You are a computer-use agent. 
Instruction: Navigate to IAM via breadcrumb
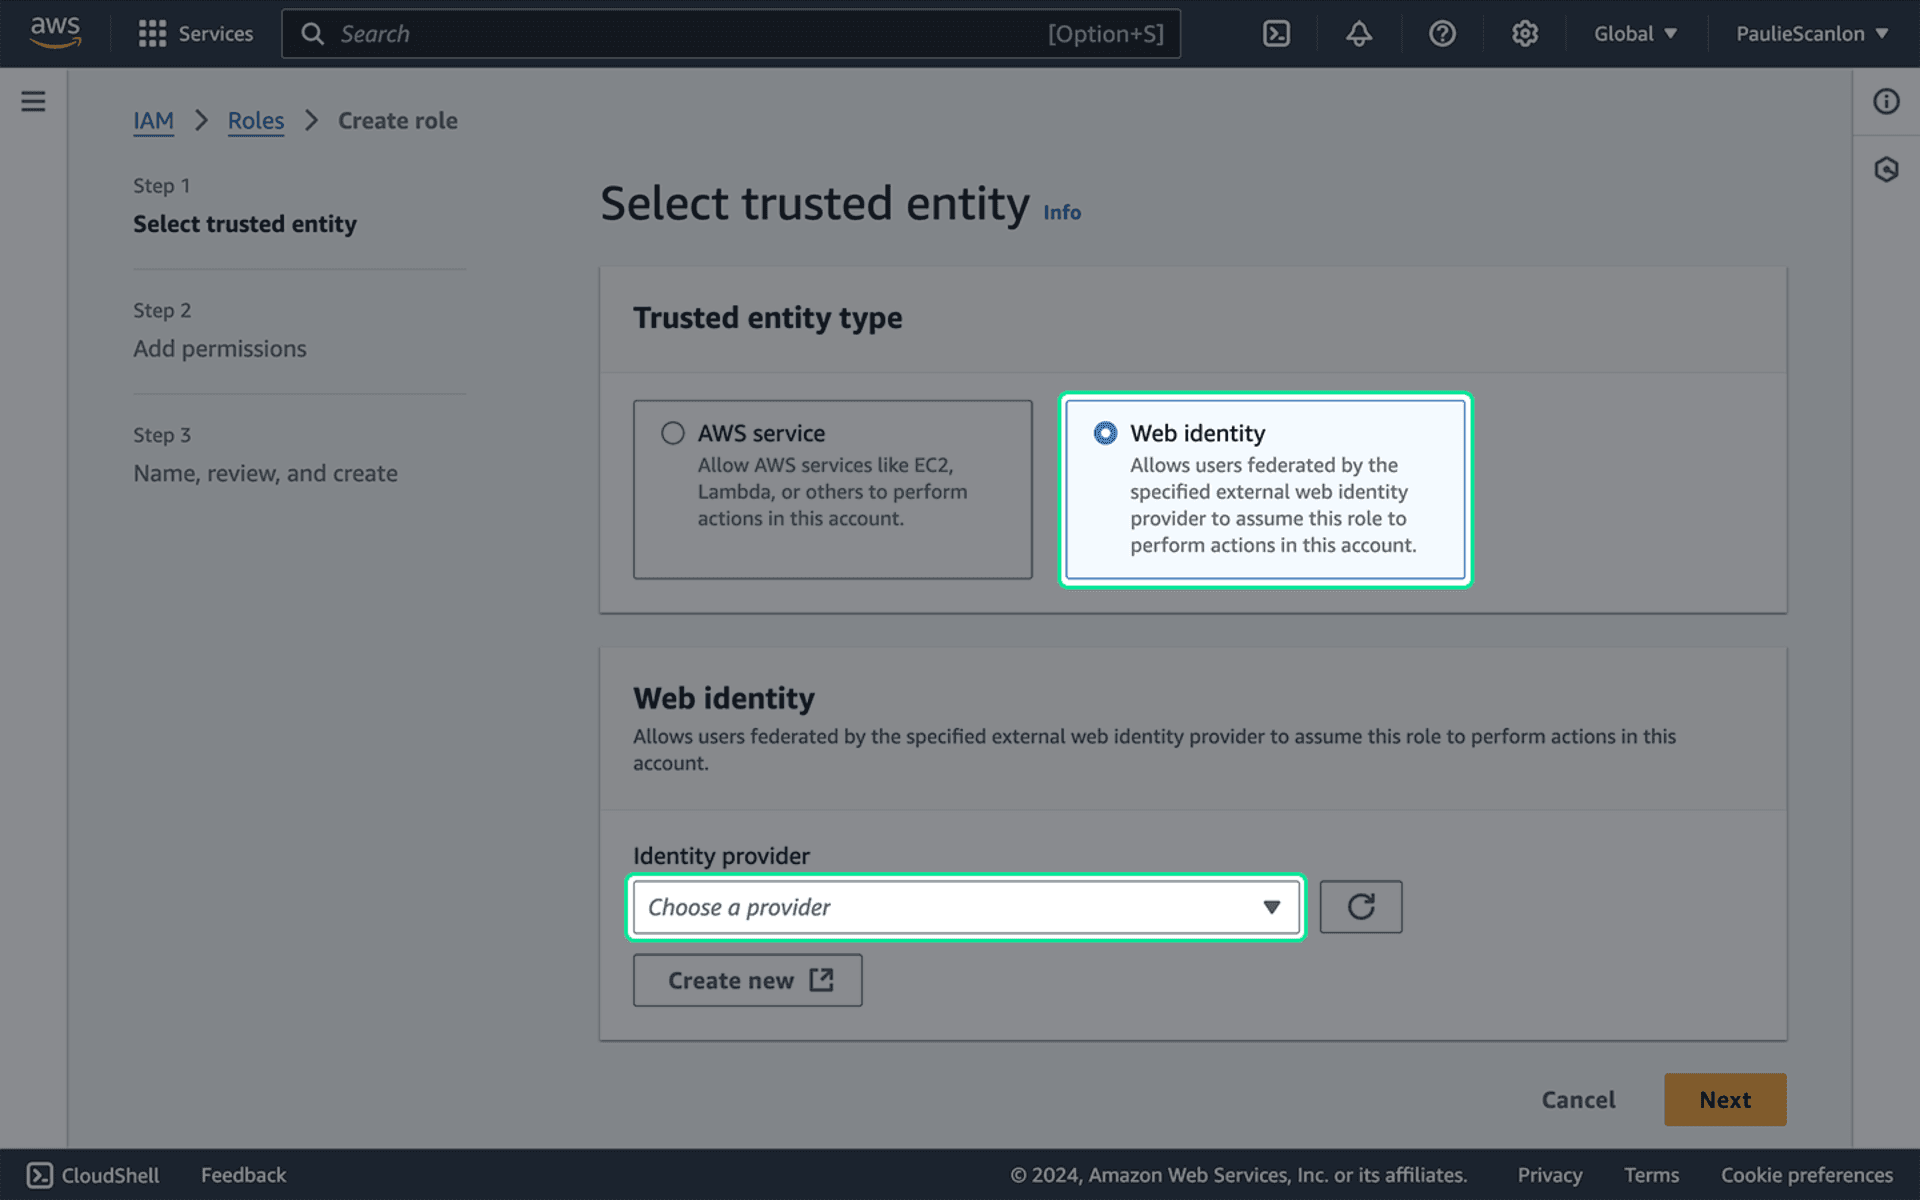point(153,120)
